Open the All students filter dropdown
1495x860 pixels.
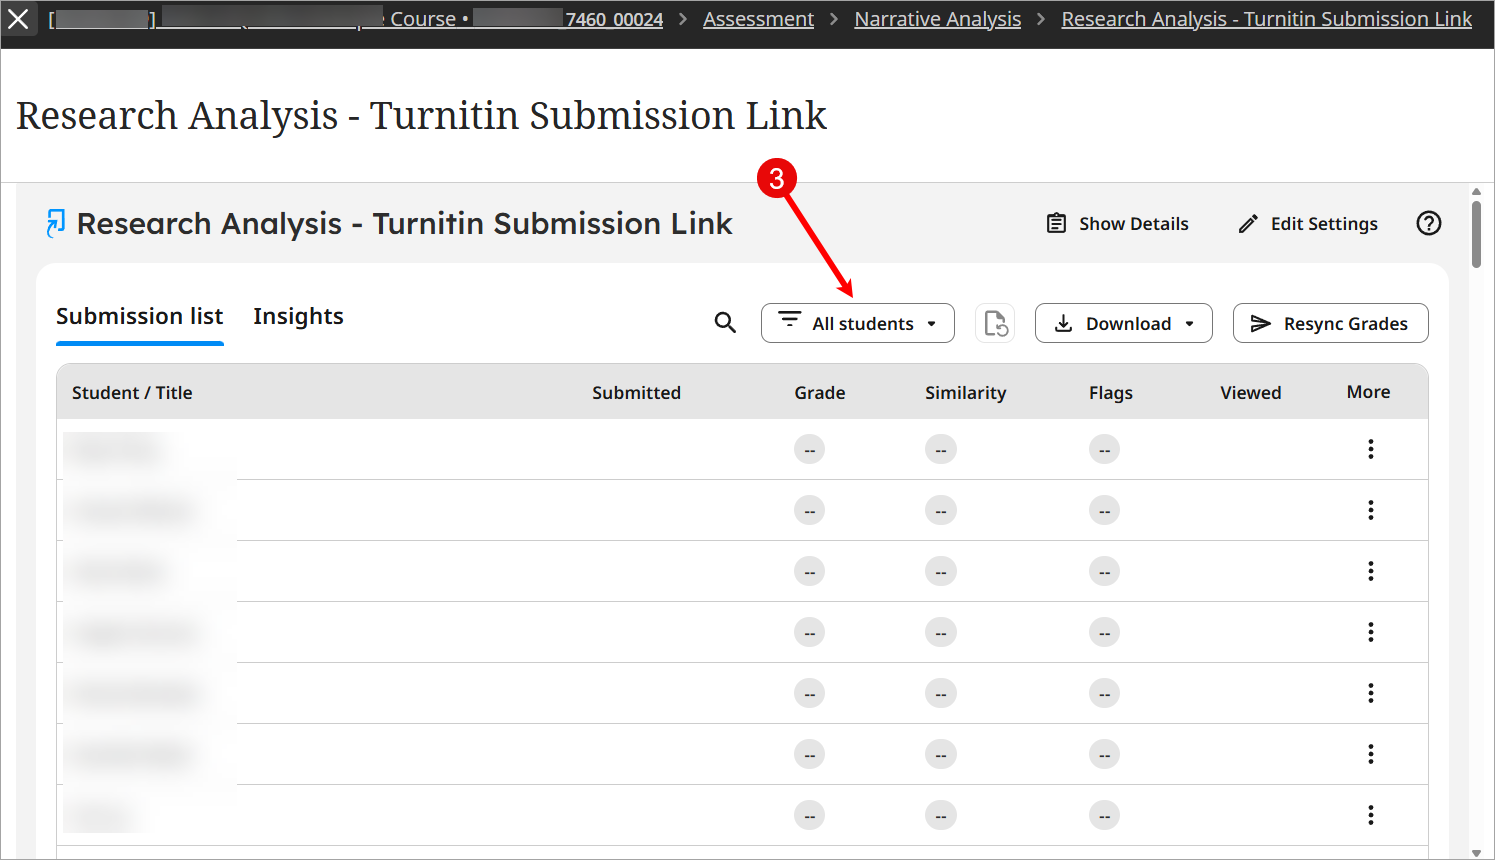(858, 323)
